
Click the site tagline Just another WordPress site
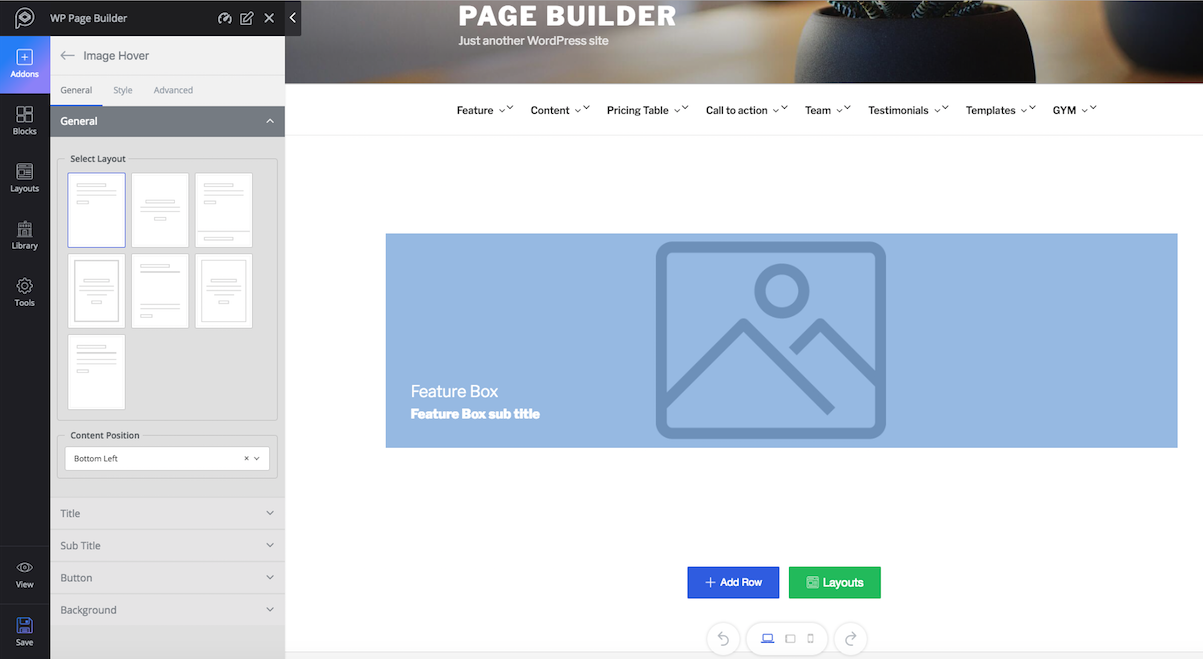click(x=533, y=41)
